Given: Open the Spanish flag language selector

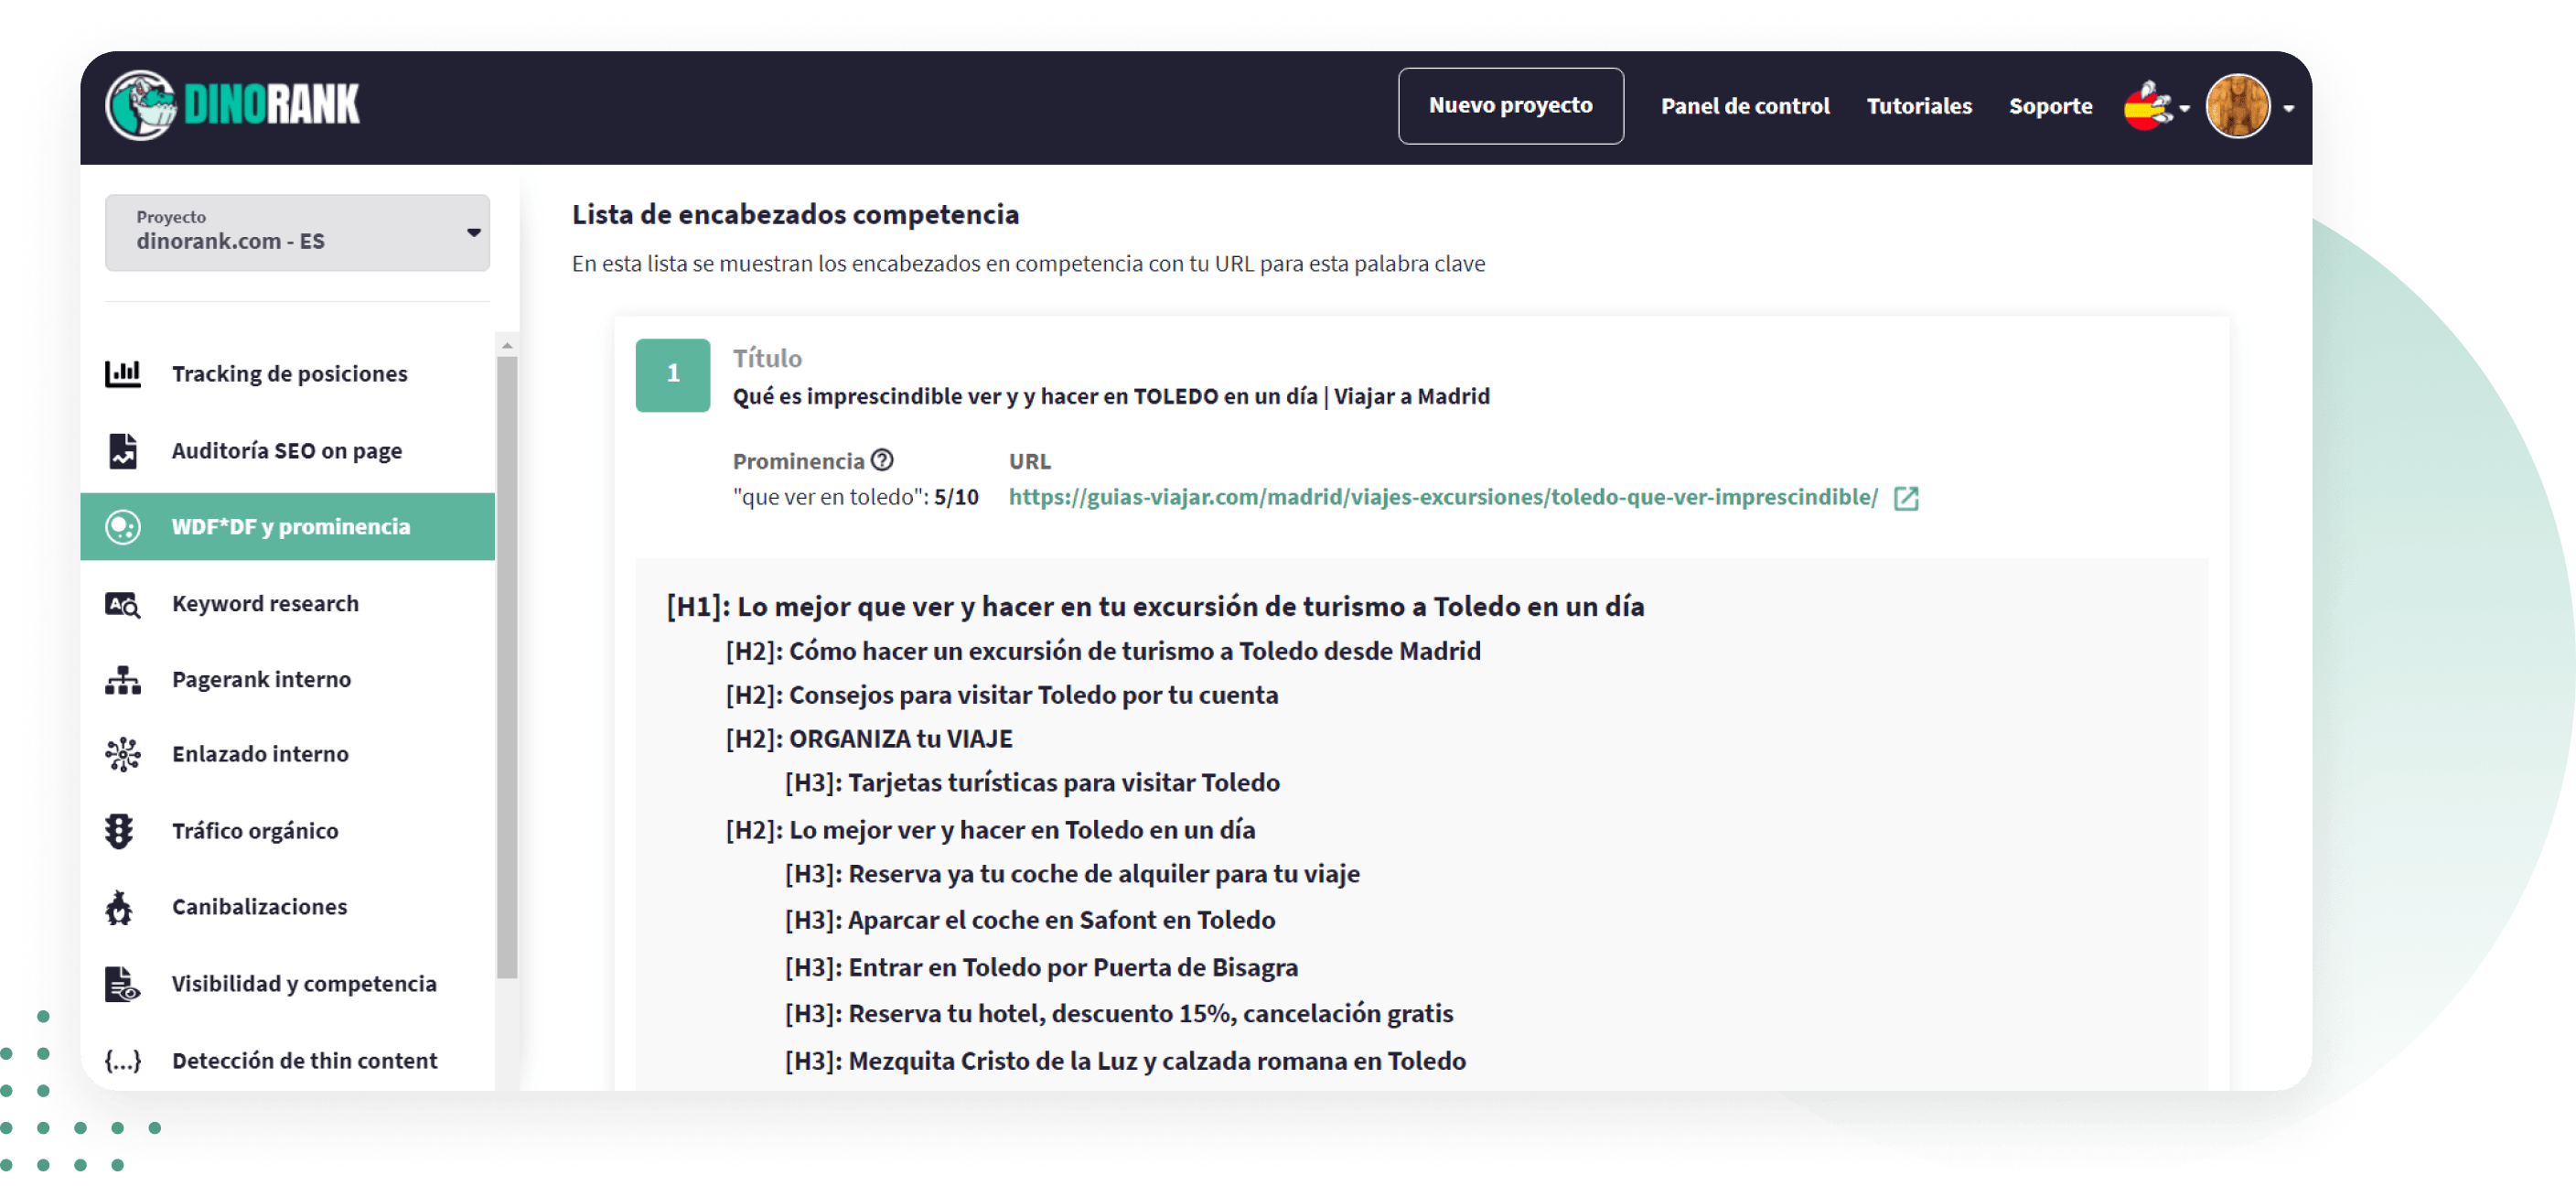Looking at the screenshot, I should 2156,106.
